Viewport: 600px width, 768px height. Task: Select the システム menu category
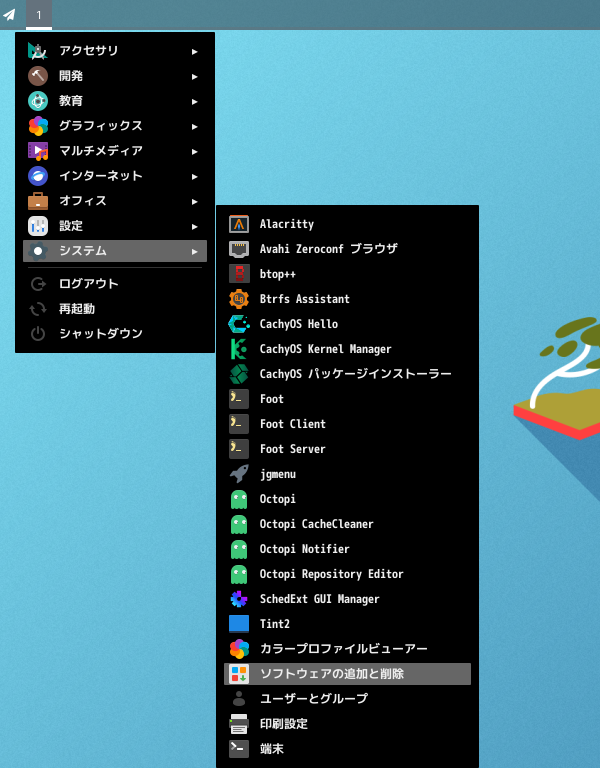115,251
